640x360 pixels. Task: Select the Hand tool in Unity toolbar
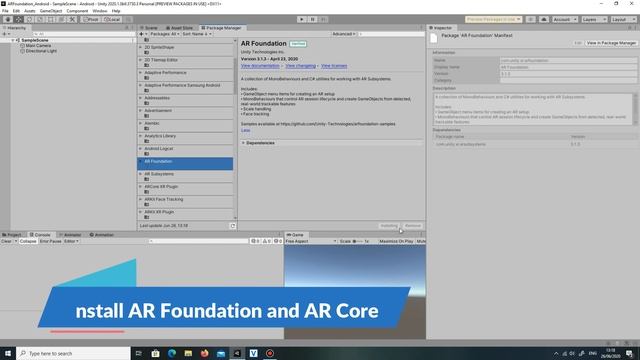(x=8, y=19)
